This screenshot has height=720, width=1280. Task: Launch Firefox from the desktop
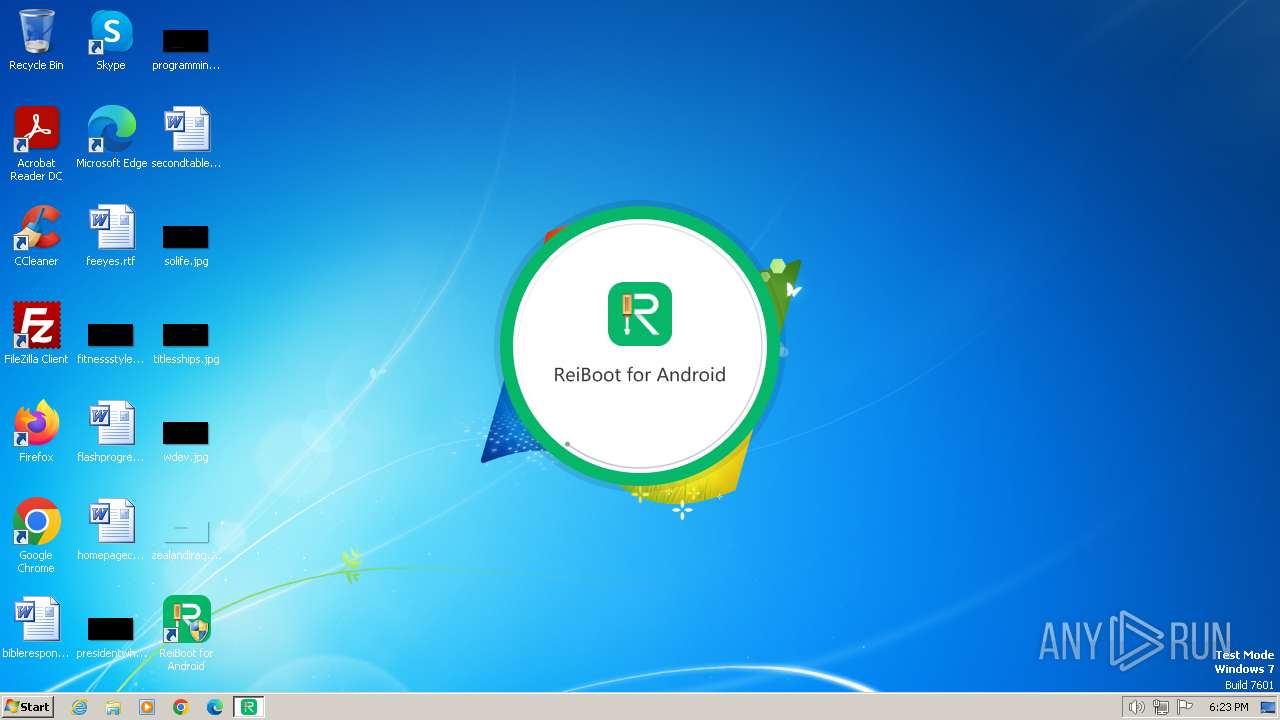pos(36,432)
